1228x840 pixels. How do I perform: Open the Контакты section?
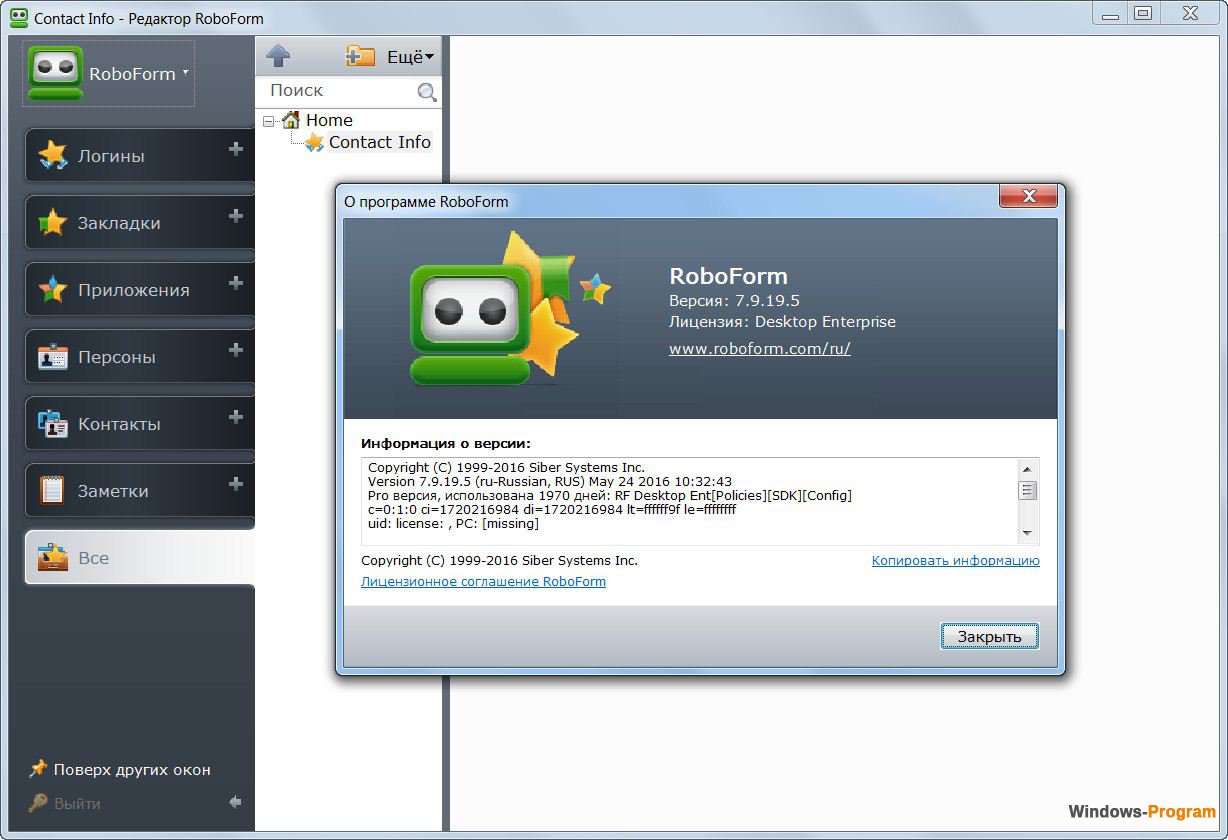coord(139,424)
